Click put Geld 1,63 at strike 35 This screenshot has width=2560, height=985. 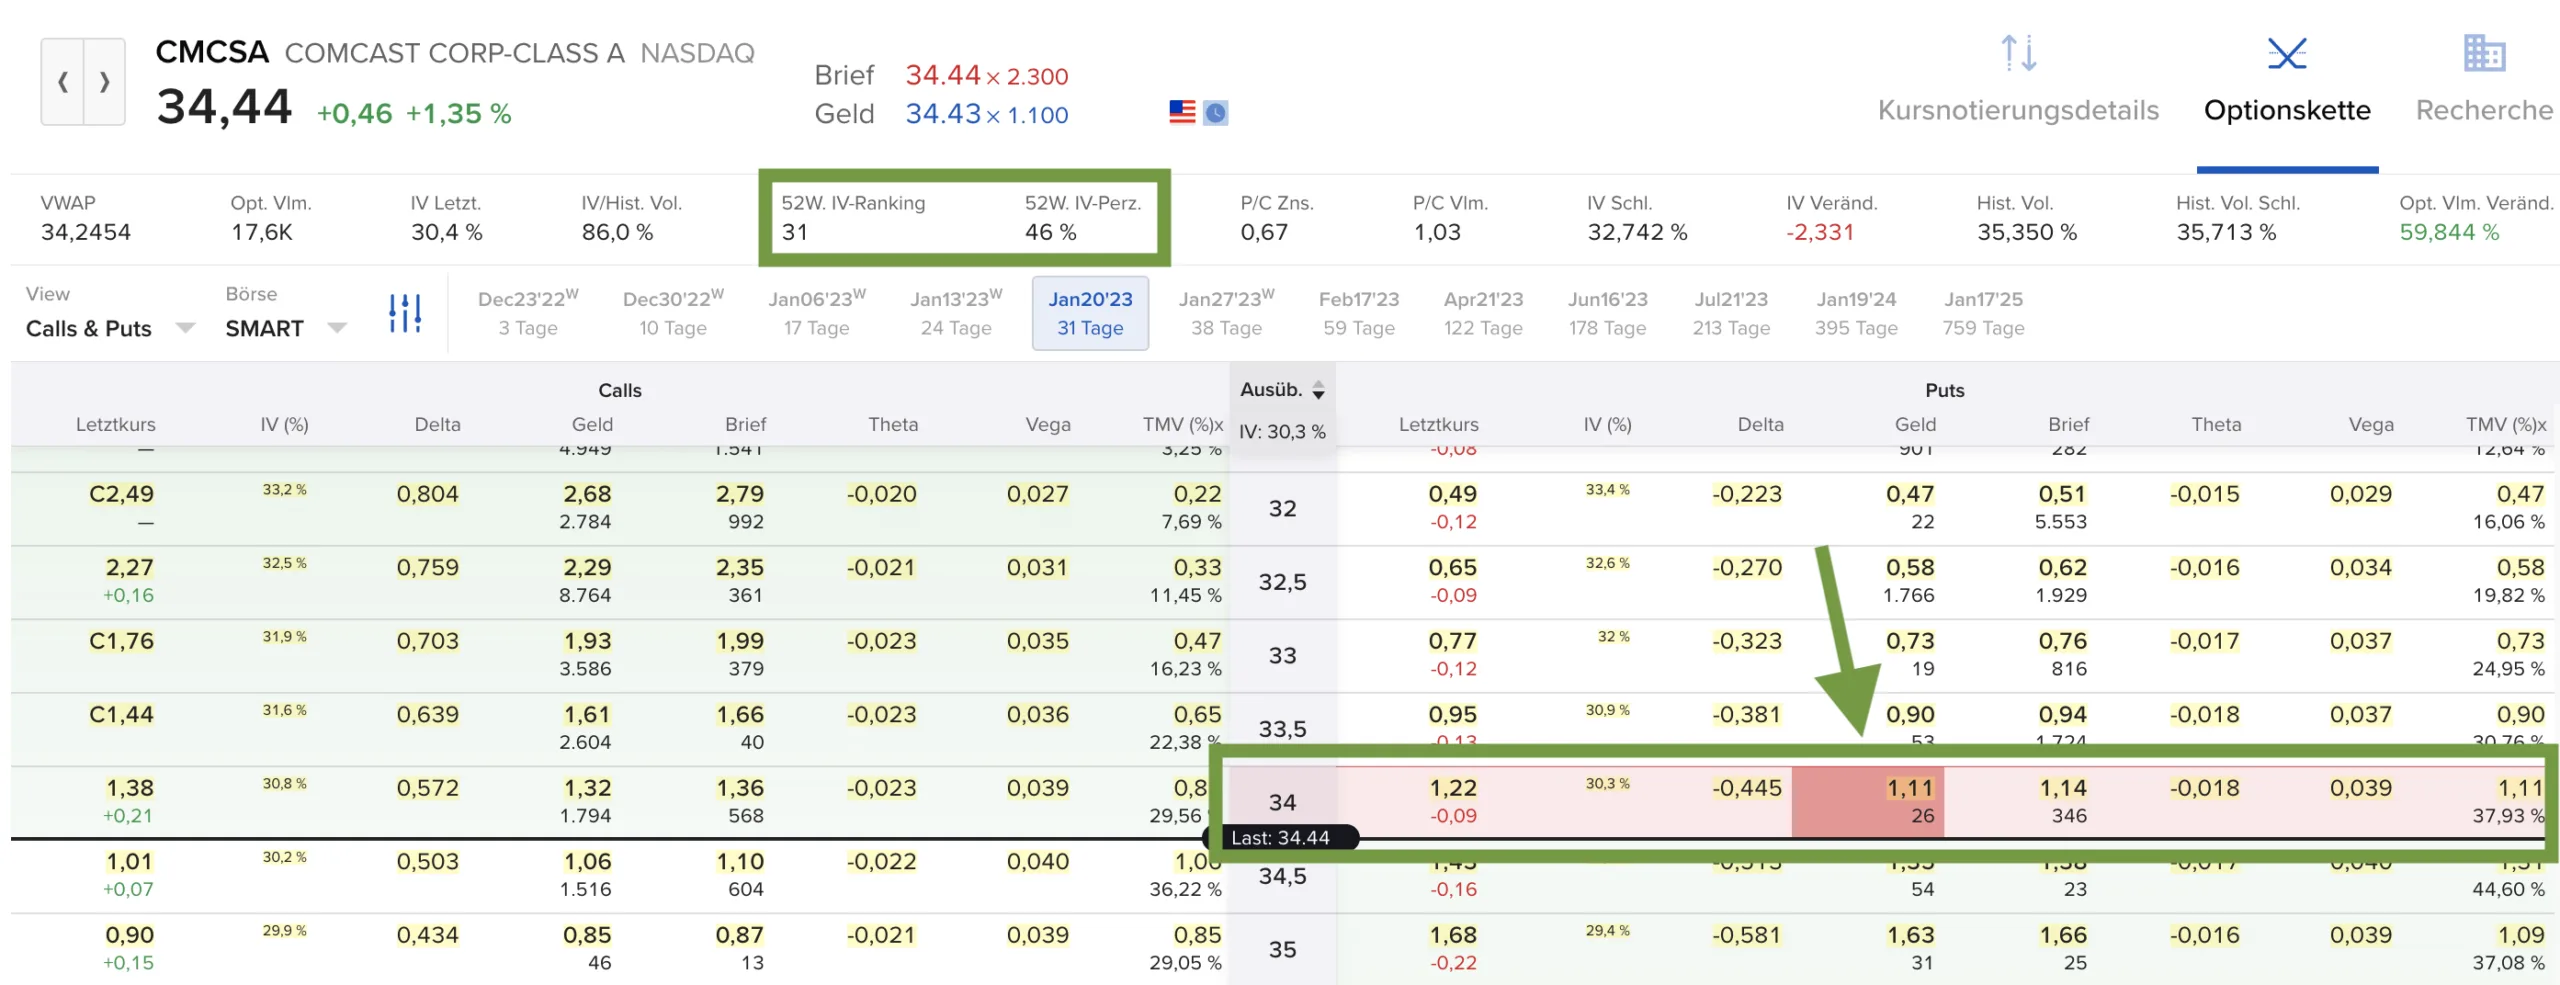click(1910, 936)
